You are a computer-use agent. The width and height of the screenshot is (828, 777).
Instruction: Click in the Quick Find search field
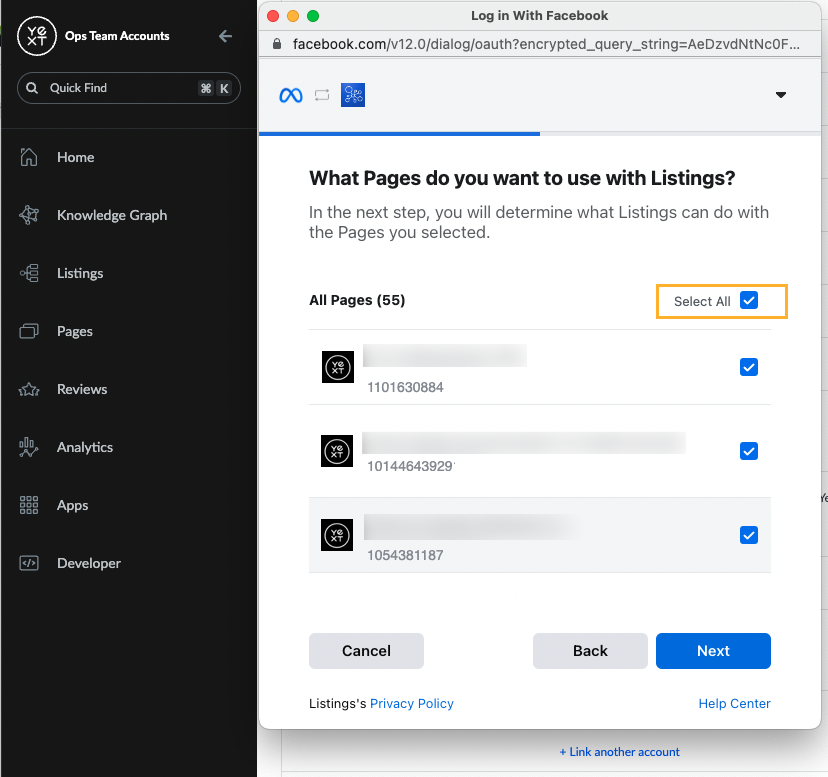[120, 88]
